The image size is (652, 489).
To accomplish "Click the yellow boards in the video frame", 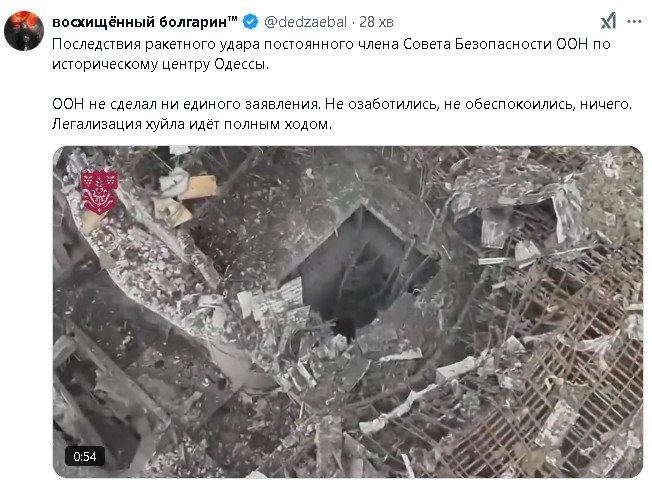I will (183, 199).
